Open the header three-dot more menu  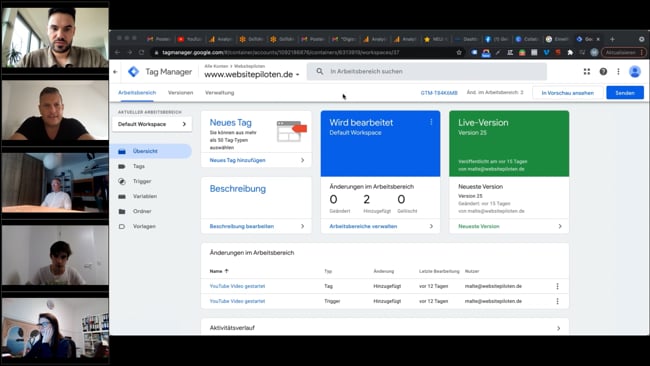(x=618, y=71)
